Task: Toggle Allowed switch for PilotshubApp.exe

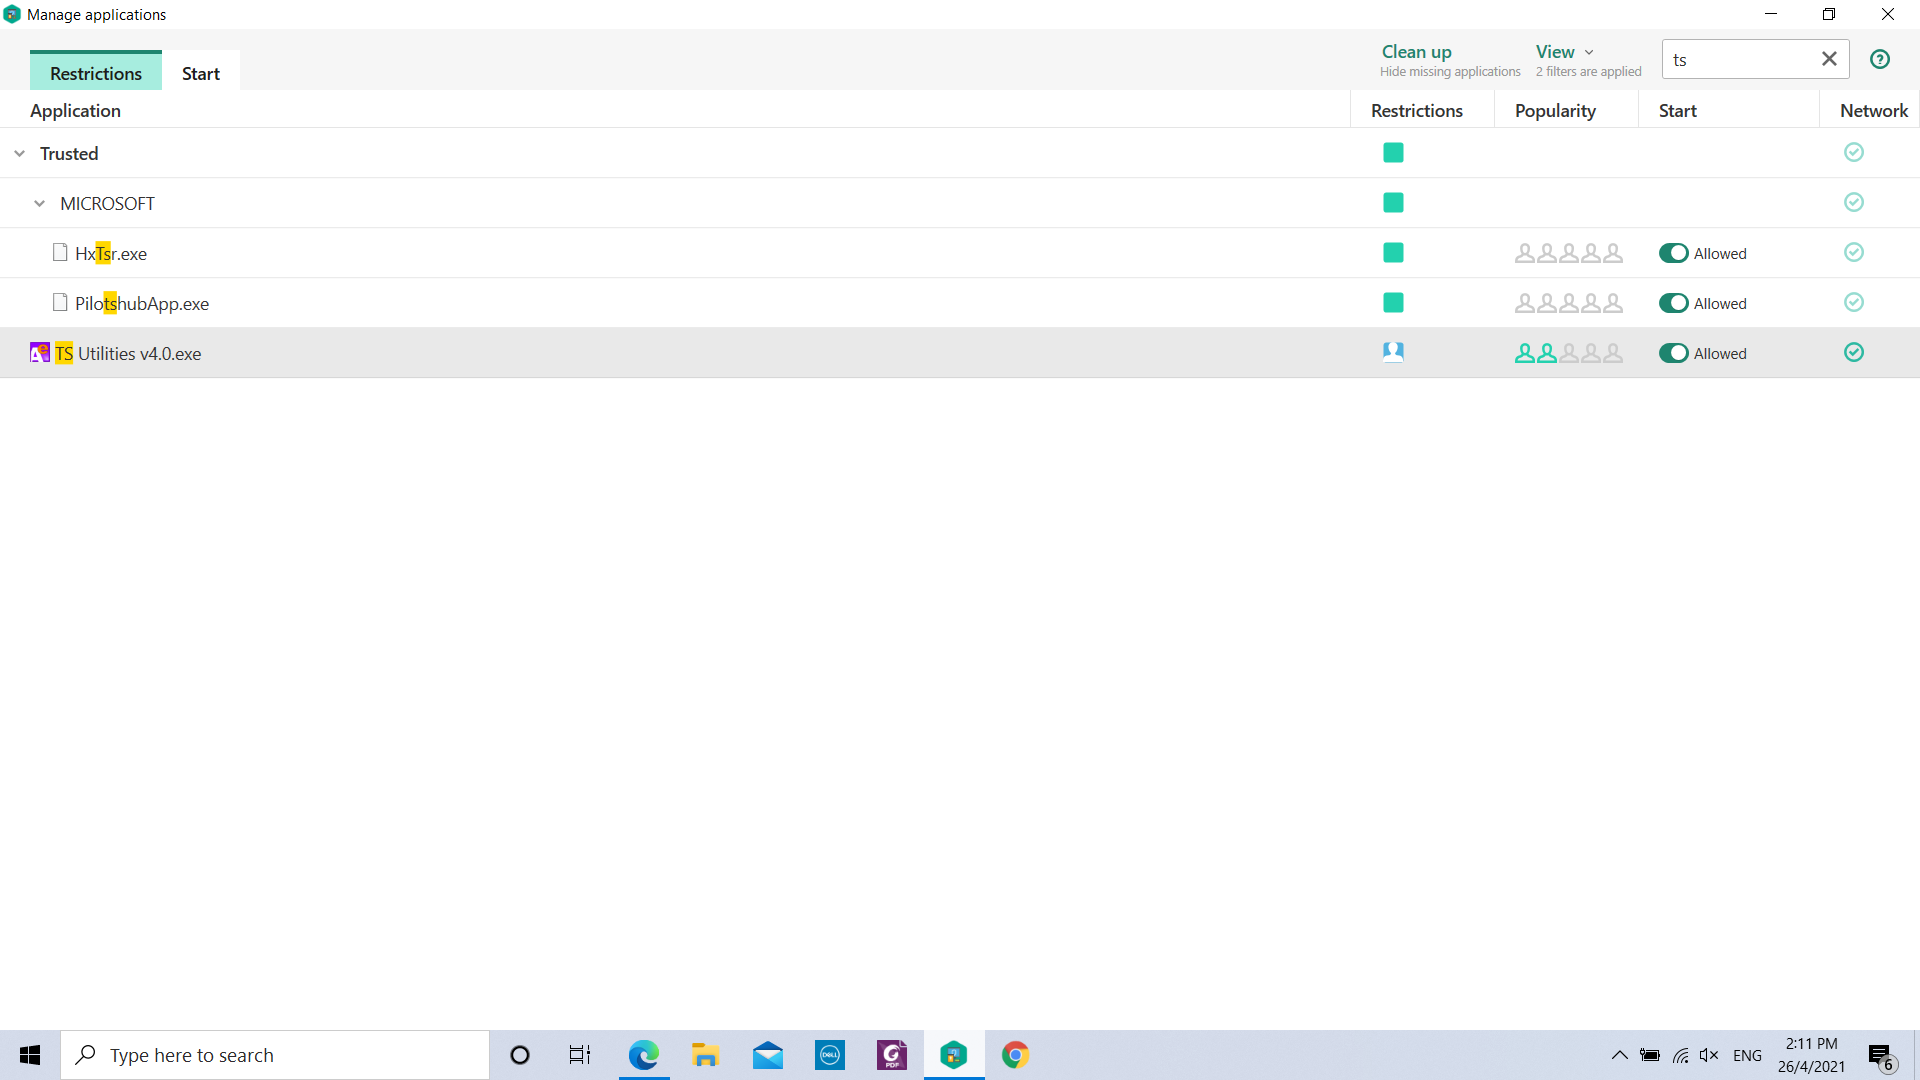Action: (1673, 303)
